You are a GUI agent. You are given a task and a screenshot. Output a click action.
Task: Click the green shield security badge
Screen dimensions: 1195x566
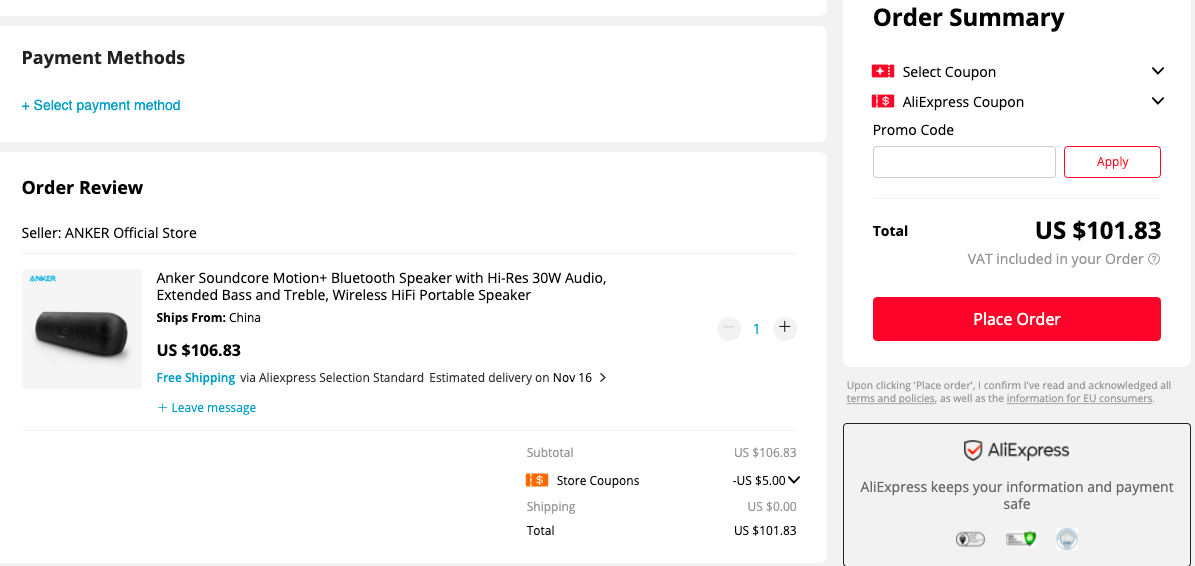(x=1020, y=539)
